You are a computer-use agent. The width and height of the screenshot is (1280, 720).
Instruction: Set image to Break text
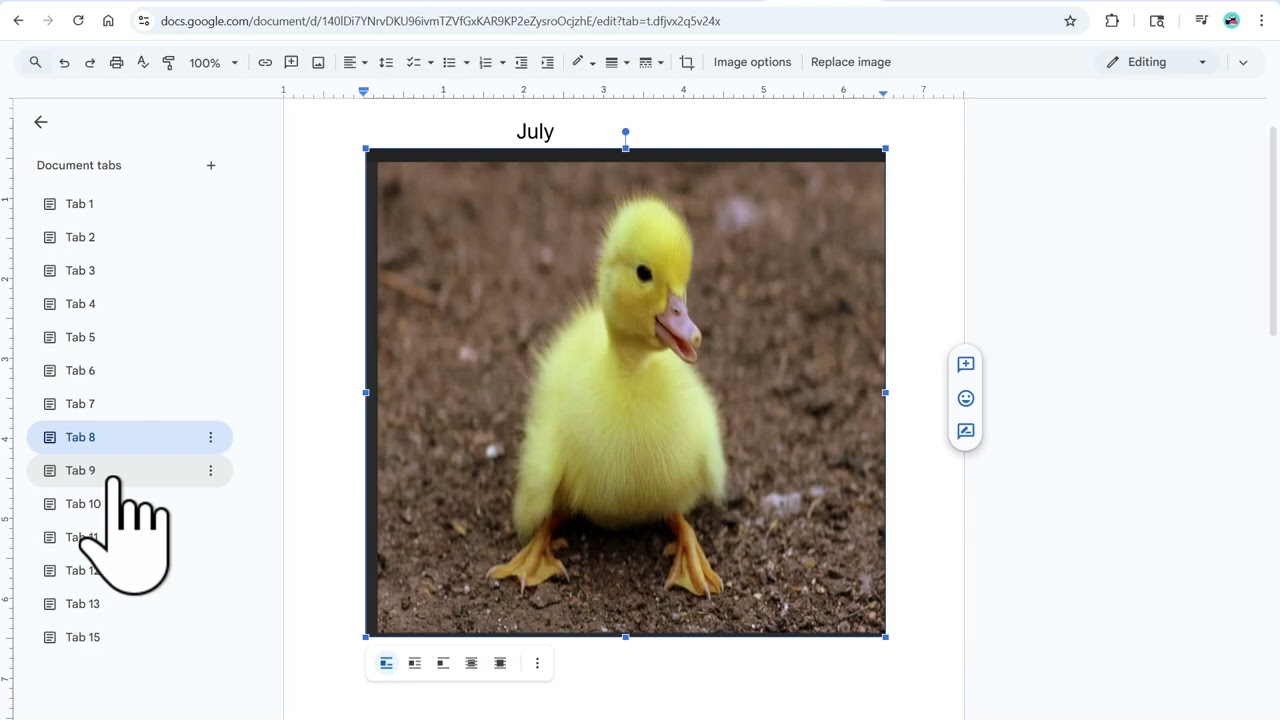pos(443,663)
